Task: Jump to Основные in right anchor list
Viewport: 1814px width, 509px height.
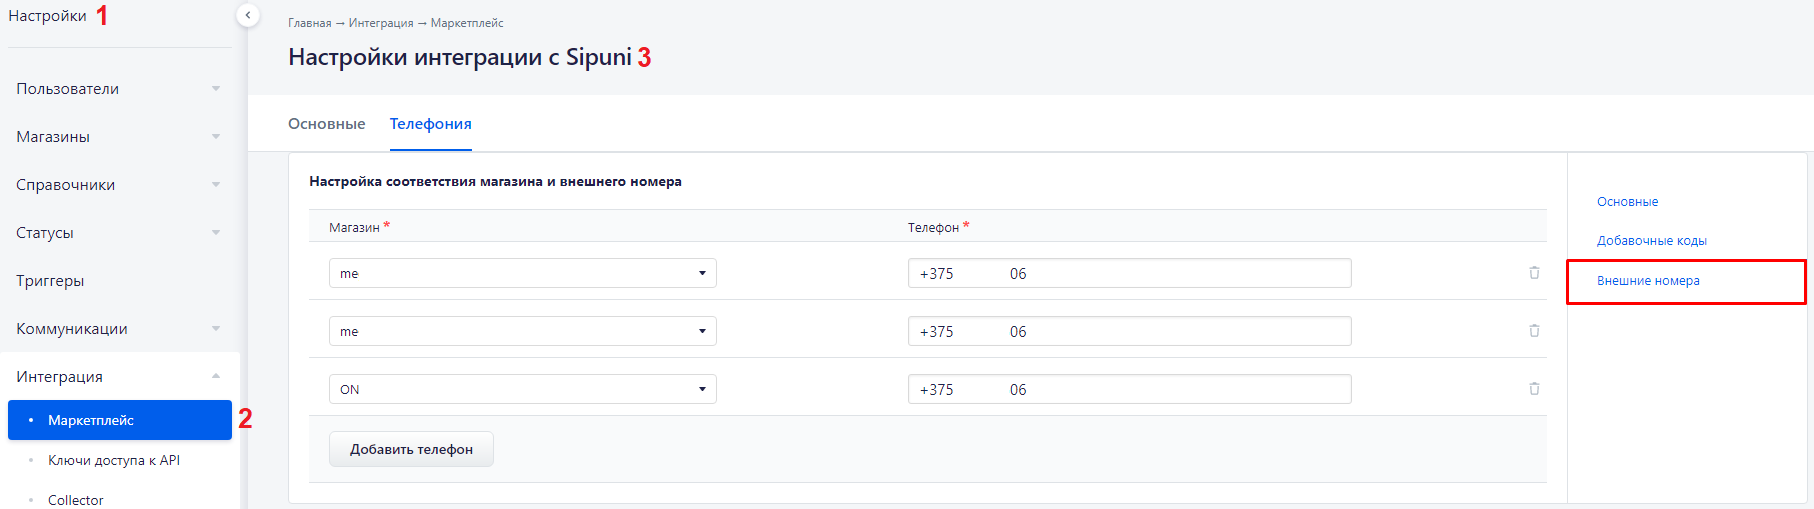Action: tap(1627, 202)
